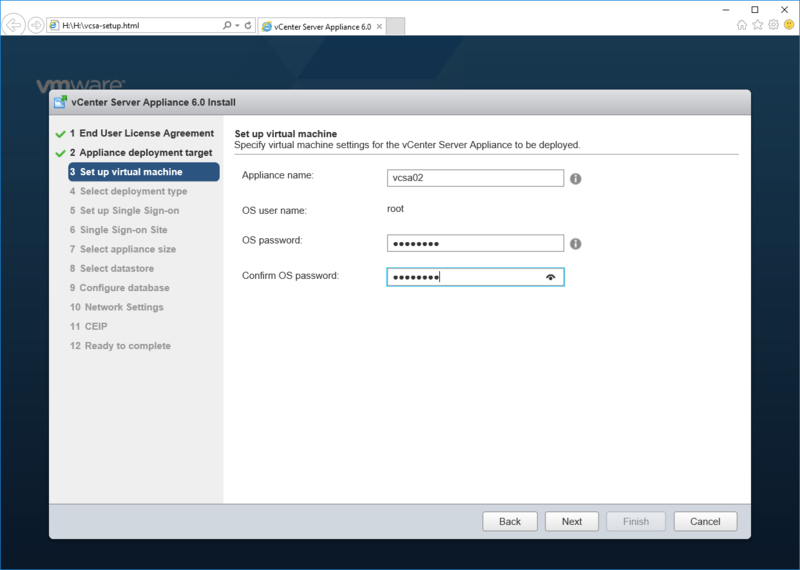Select step 6 Single Sign-on Site
The width and height of the screenshot is (800, 570).
(118, 230)
